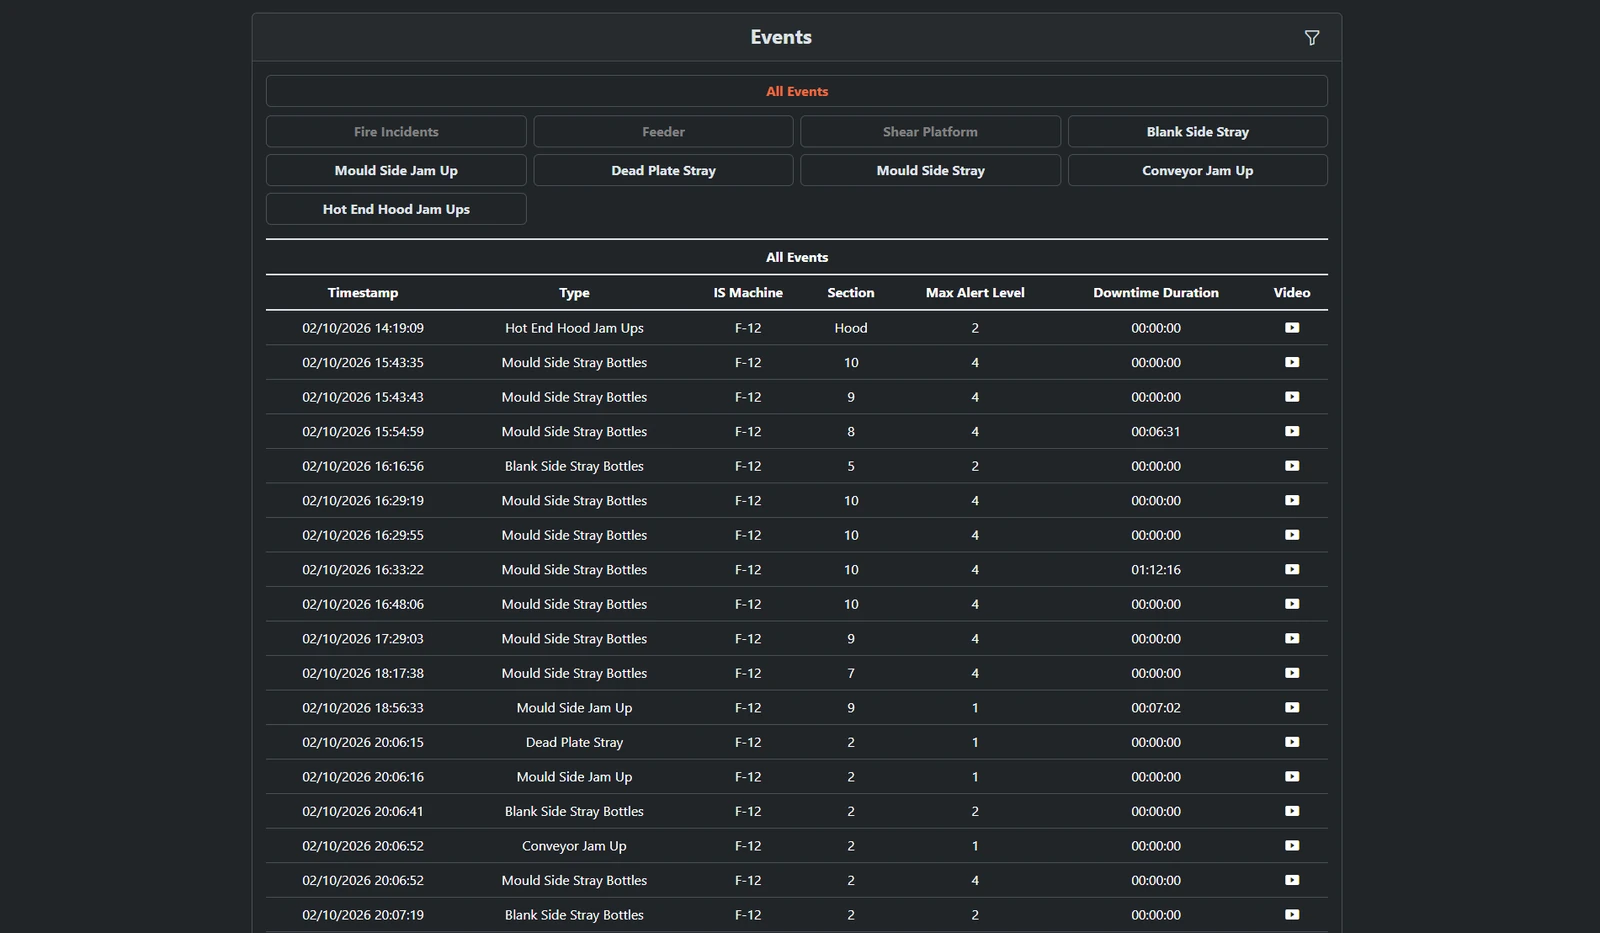Play video for the 15:43:35 event

(x=1292, y=362)
